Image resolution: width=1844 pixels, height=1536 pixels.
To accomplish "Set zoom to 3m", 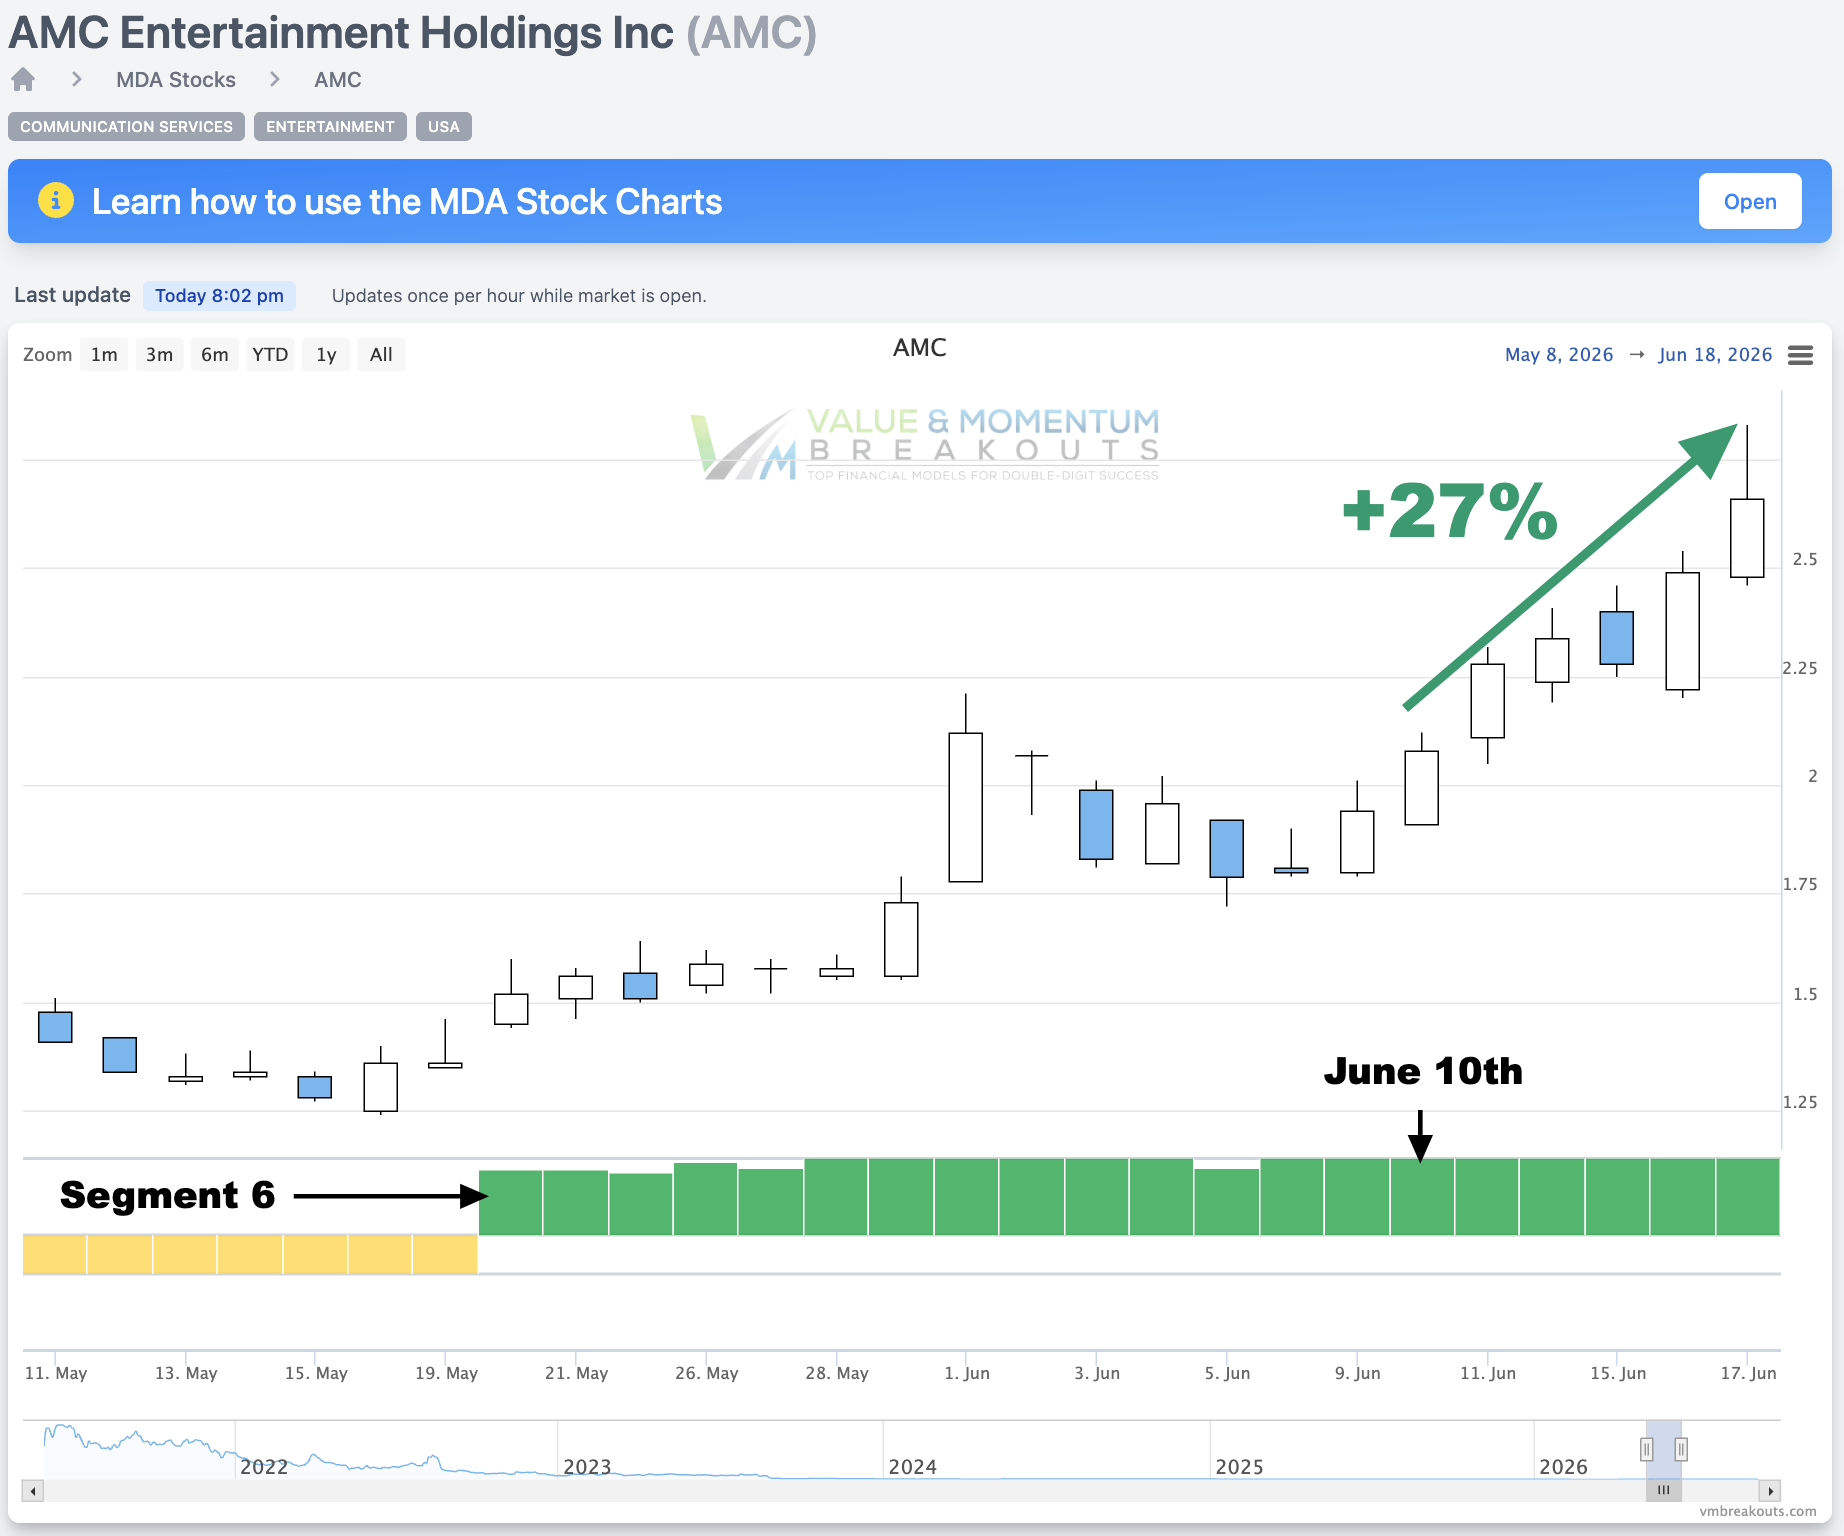I will [159, 355].
